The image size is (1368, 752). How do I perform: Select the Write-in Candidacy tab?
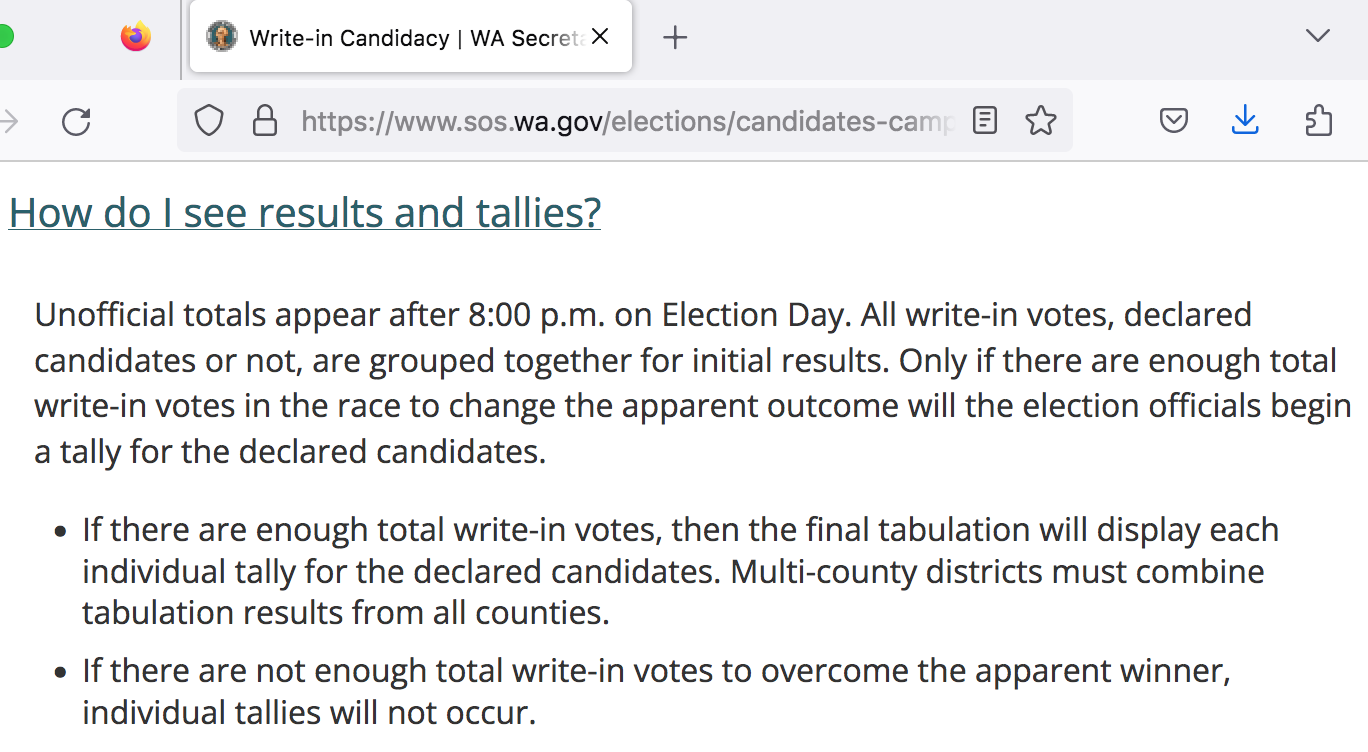tap(400, 38)
